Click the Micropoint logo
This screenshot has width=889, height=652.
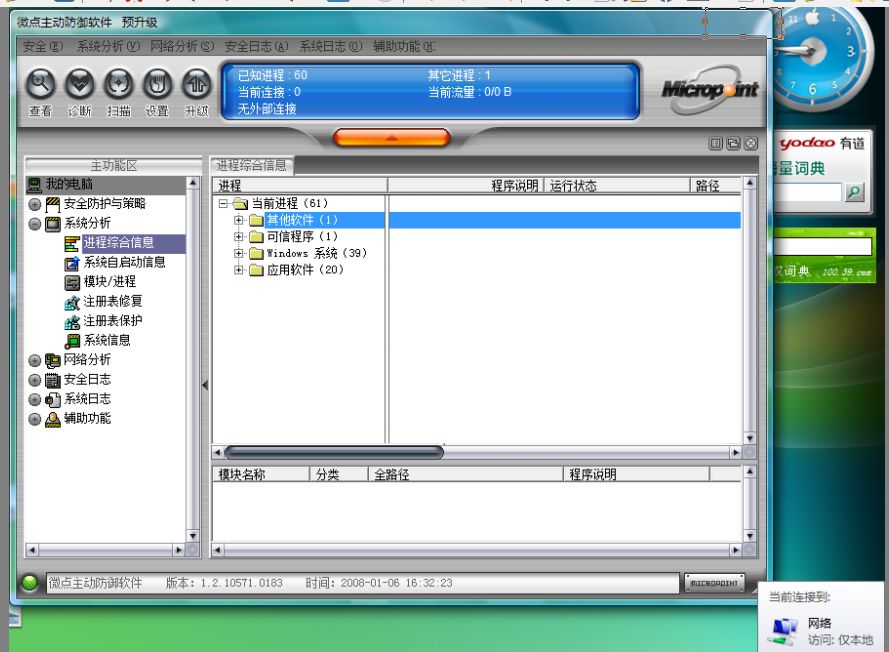(710, 89)
